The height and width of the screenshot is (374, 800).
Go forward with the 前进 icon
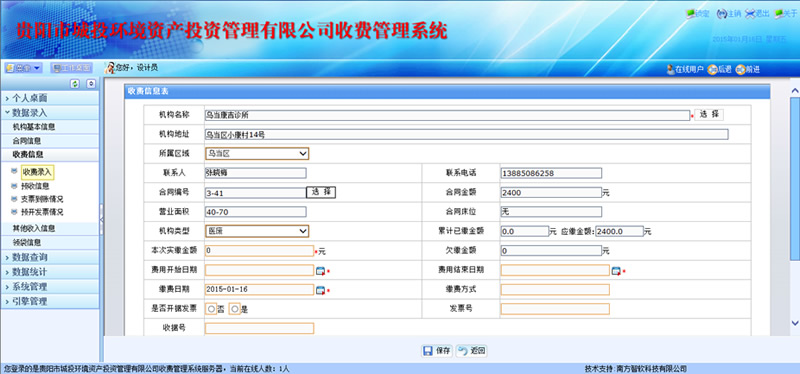coord(740,69)
